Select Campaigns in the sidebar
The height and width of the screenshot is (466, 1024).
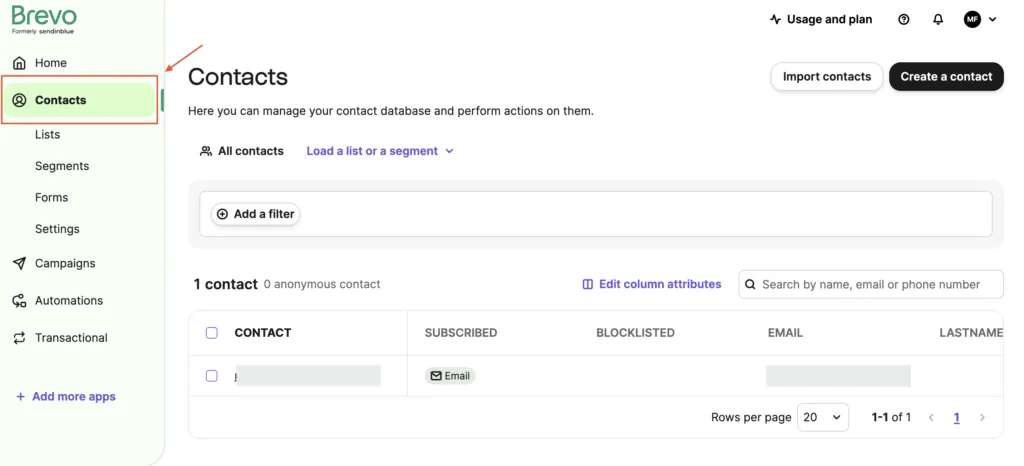[x=65, y=263]
